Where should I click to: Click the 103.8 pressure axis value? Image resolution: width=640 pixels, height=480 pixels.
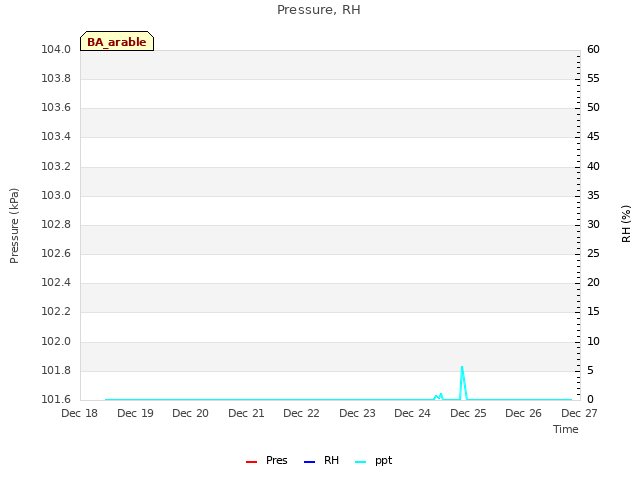click(56, 78)
